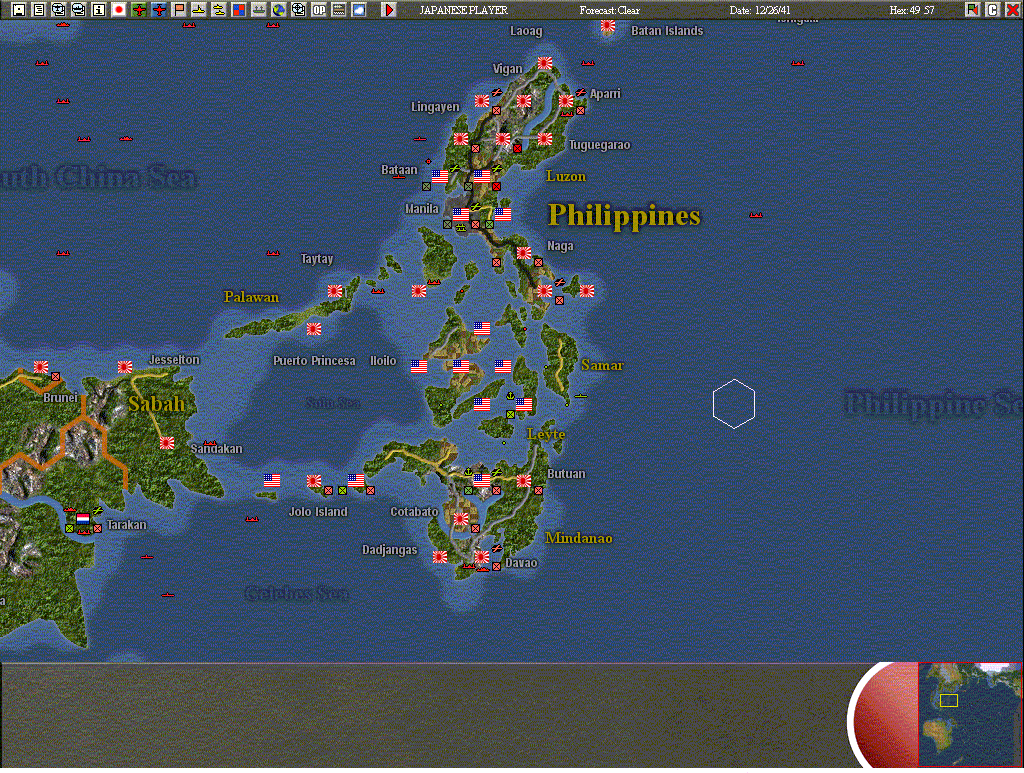Viewport: 1024px width, 773px height.
Task: Click the red X exit button
Action: coord(1012,9)
